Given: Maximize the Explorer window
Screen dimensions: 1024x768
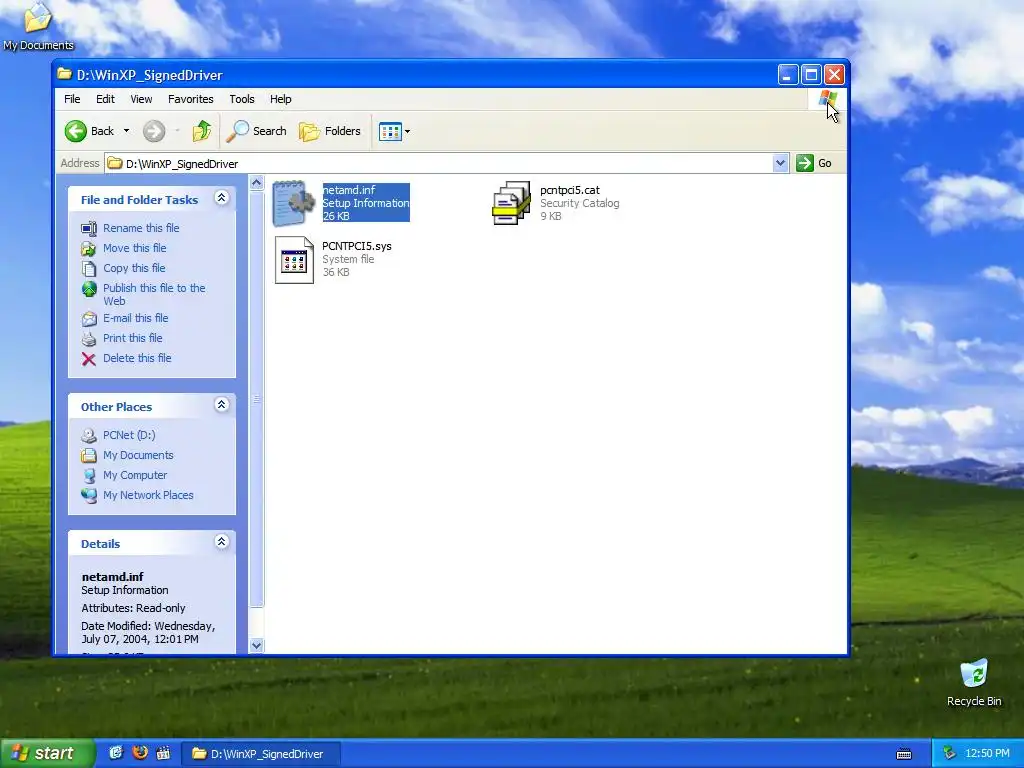Looking at the screenshot, I should (811, 75).
